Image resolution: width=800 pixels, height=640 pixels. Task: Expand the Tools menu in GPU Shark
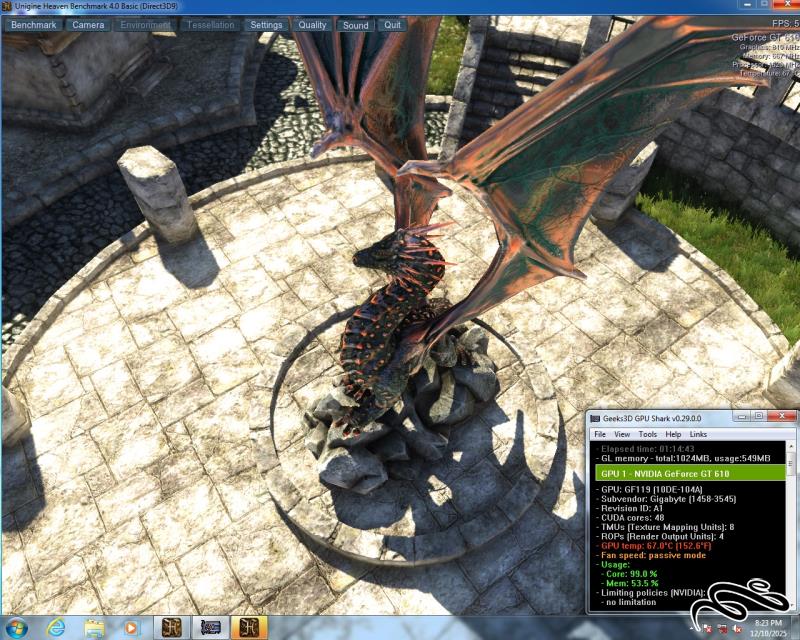pyautogui.click(x=648, y=434)
